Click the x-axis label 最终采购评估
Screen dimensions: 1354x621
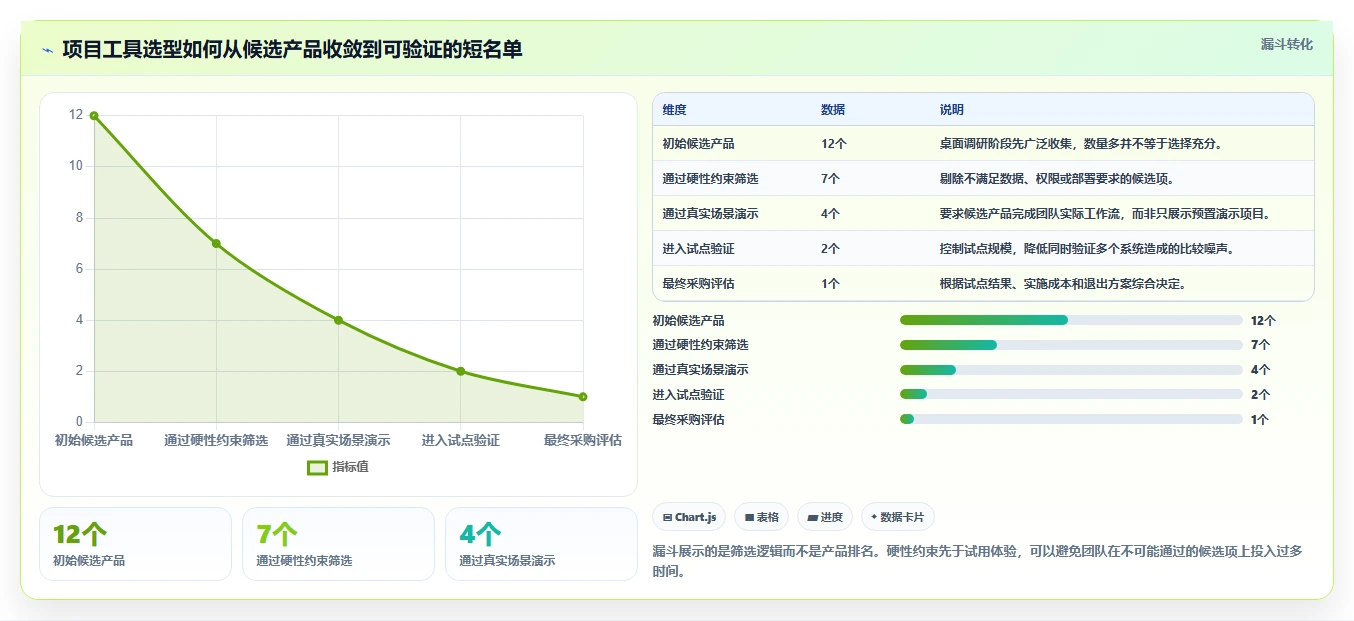pos(583,440)
